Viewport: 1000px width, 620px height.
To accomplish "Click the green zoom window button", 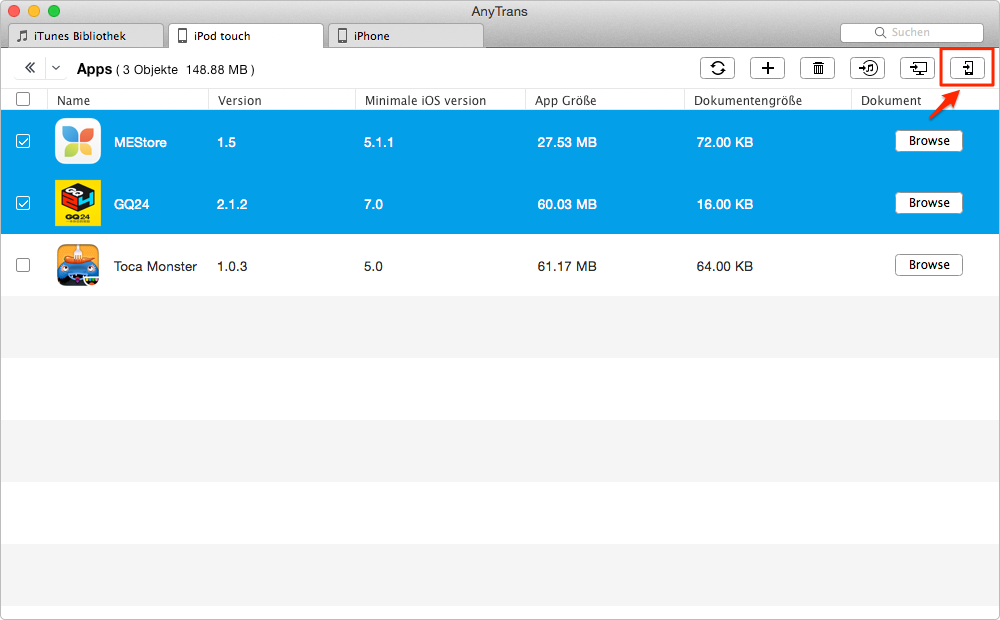I will point(54,11).
